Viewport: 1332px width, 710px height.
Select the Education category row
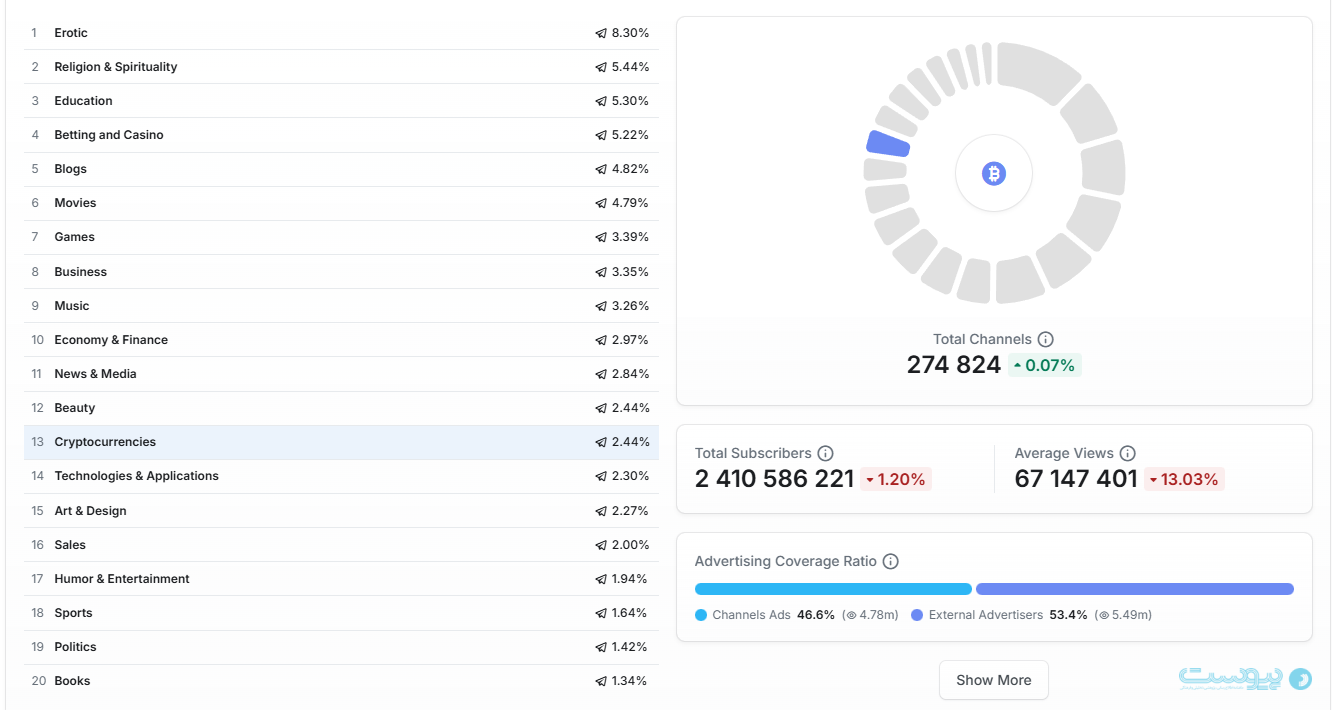click(84, 101)
